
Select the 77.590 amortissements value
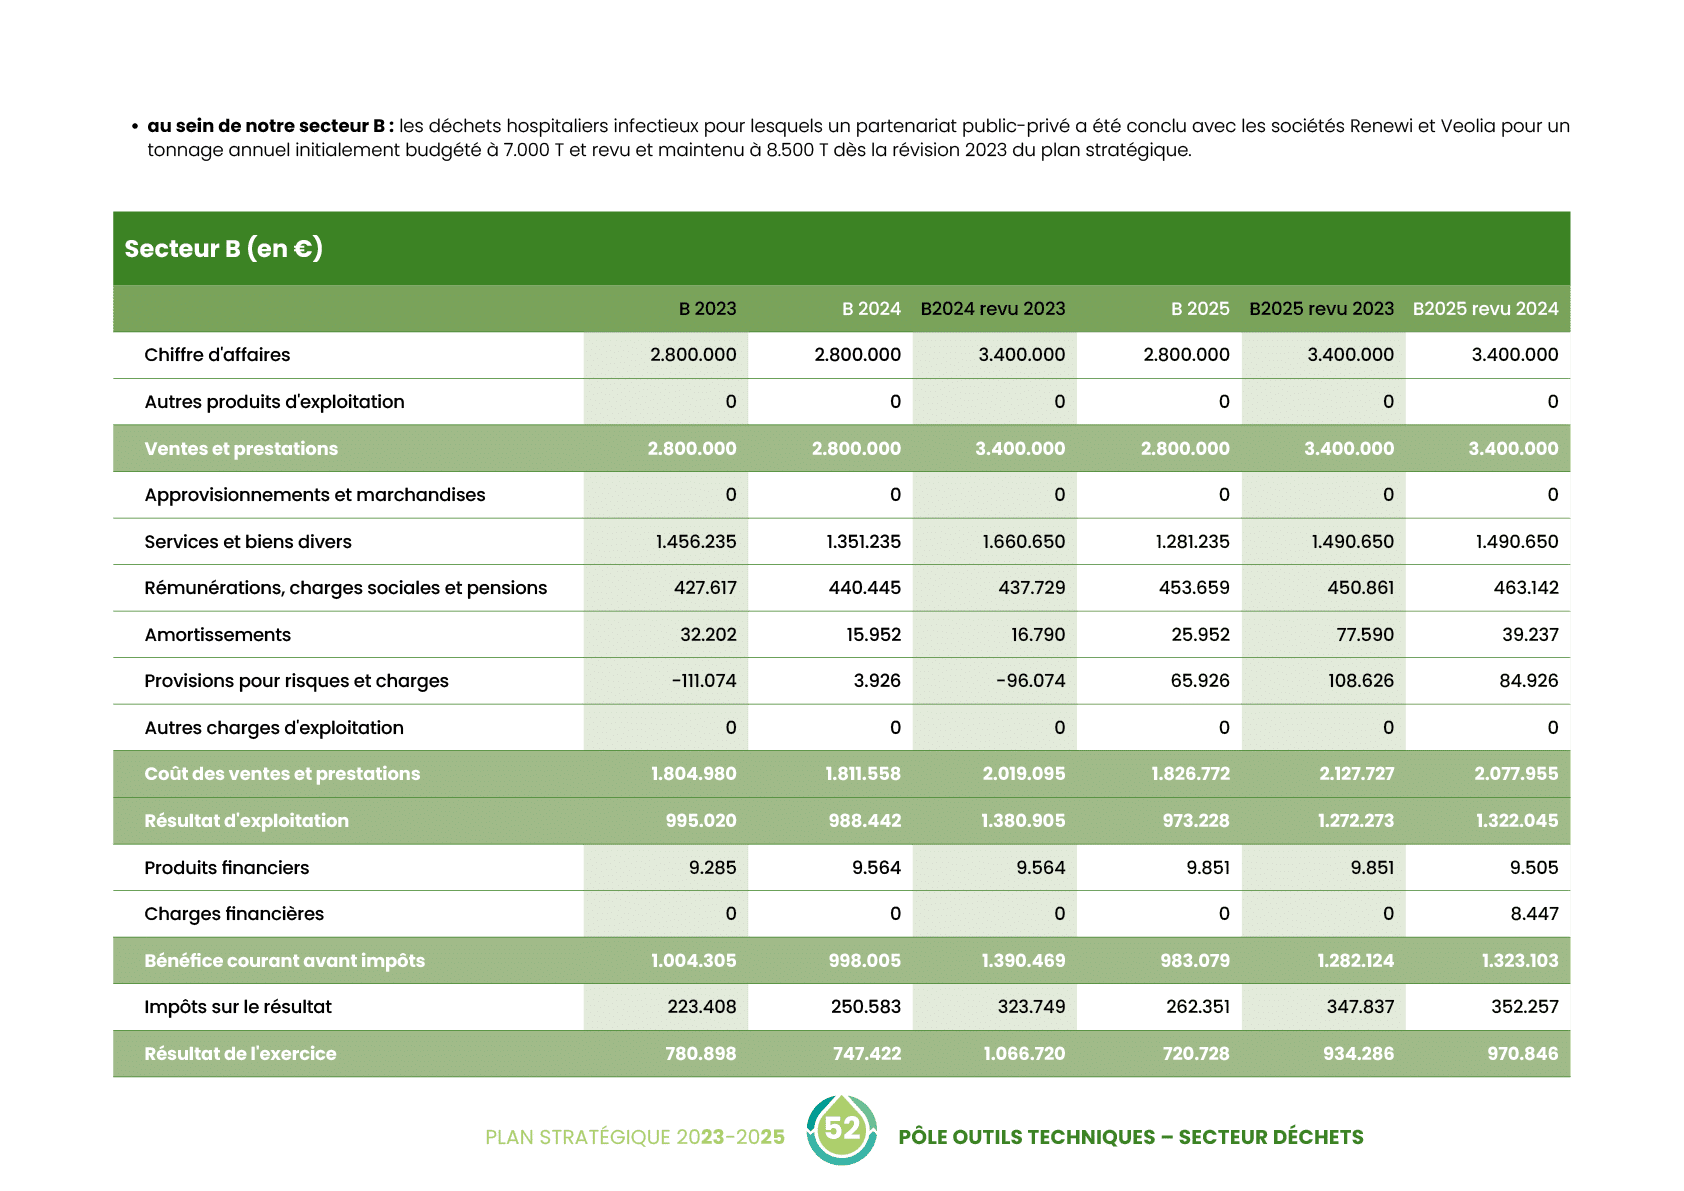[1365, 635]
